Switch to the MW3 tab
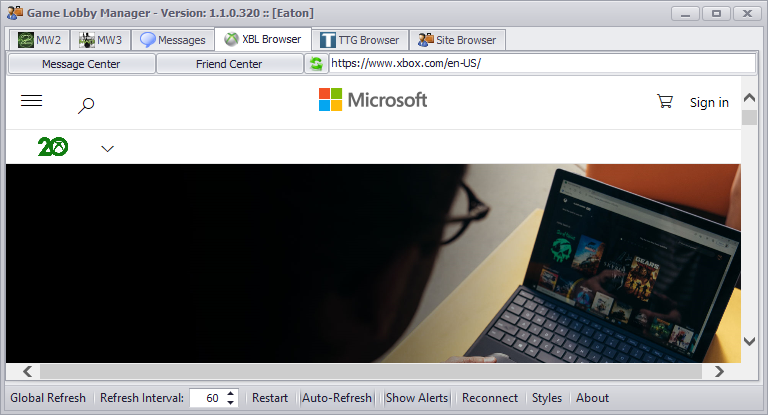Image resolution: width=768 pixels, height=415 pixels. pos(100,40)
